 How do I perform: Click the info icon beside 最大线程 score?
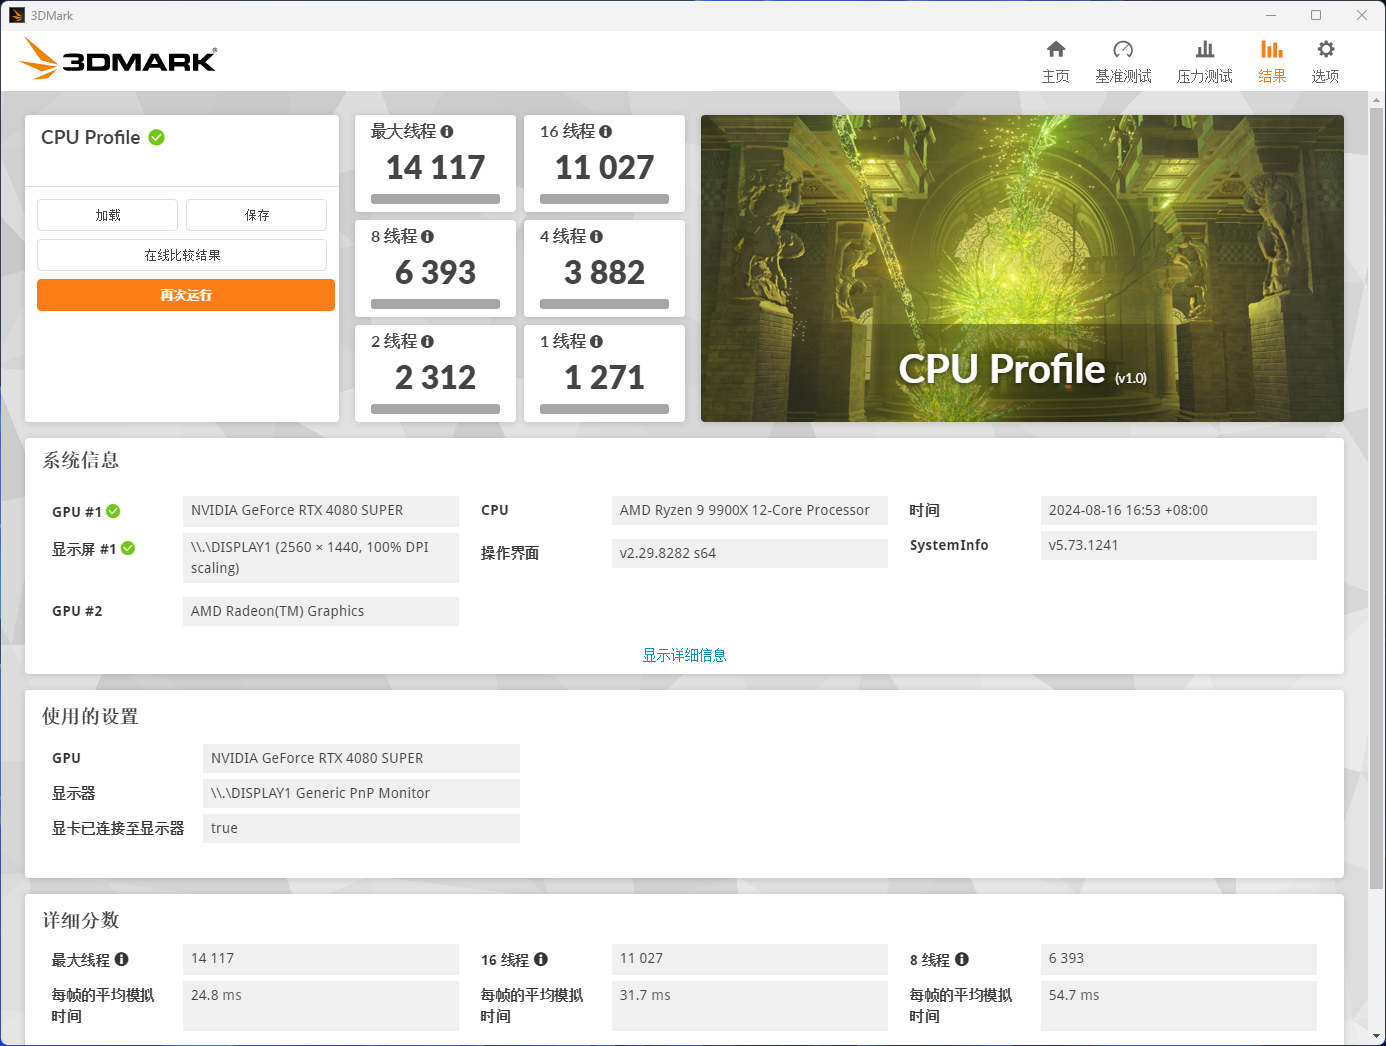click(x=447, y=132)
